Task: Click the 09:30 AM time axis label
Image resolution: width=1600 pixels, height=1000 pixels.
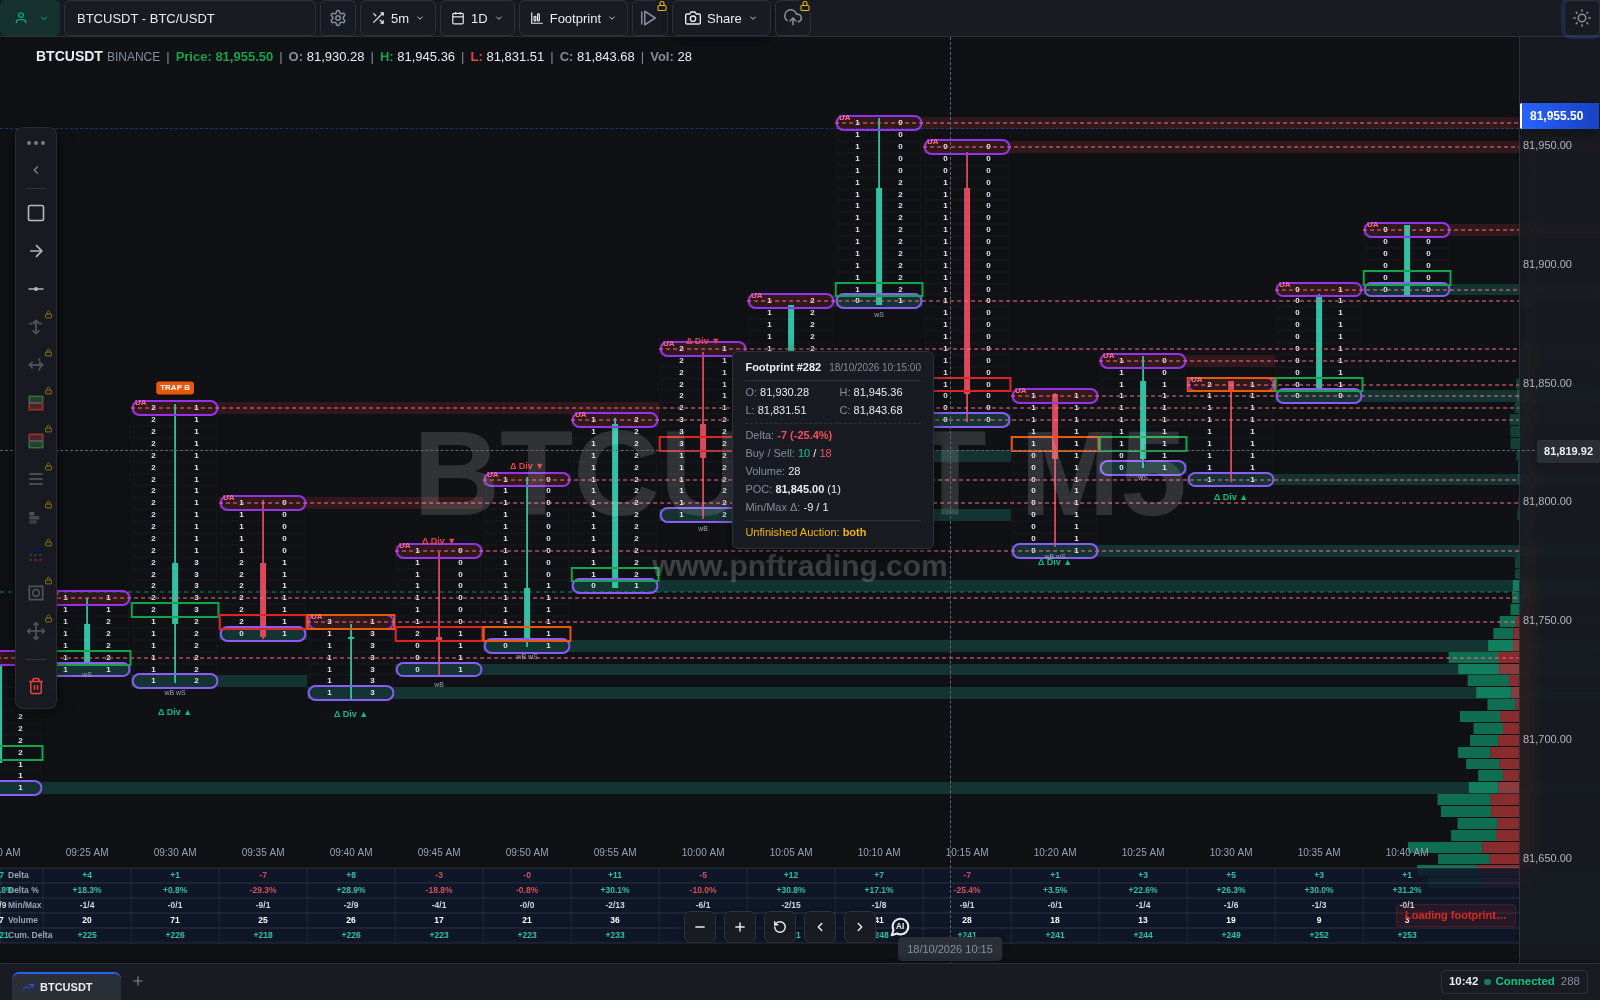Action: 175,852
